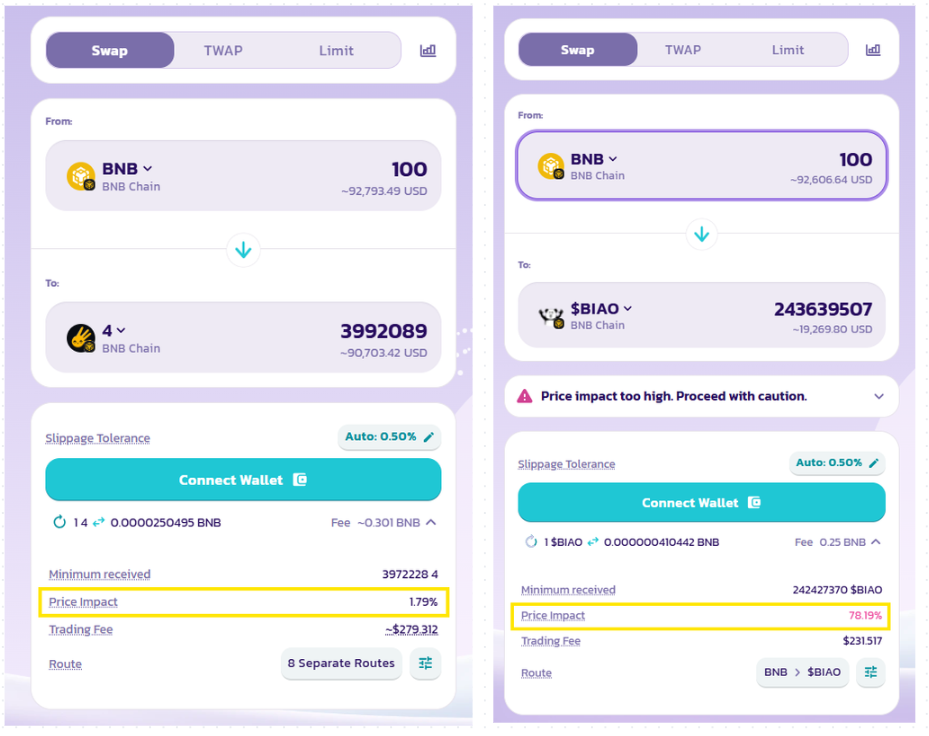This screenshot has width=929, height=736.
Task: Open the price chart icon on the right panel
Action: (875, 48)
